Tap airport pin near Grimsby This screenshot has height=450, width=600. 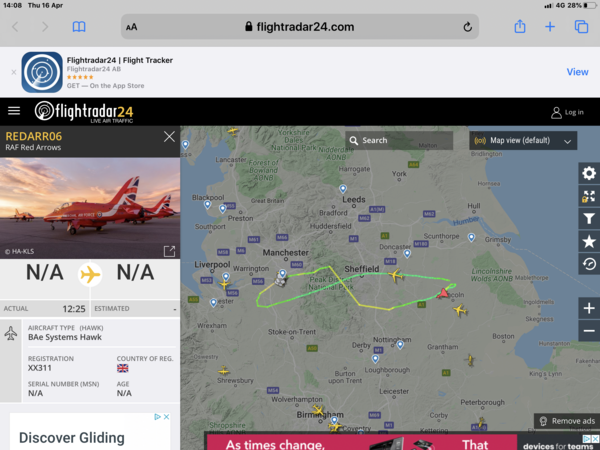pos(471,238)
